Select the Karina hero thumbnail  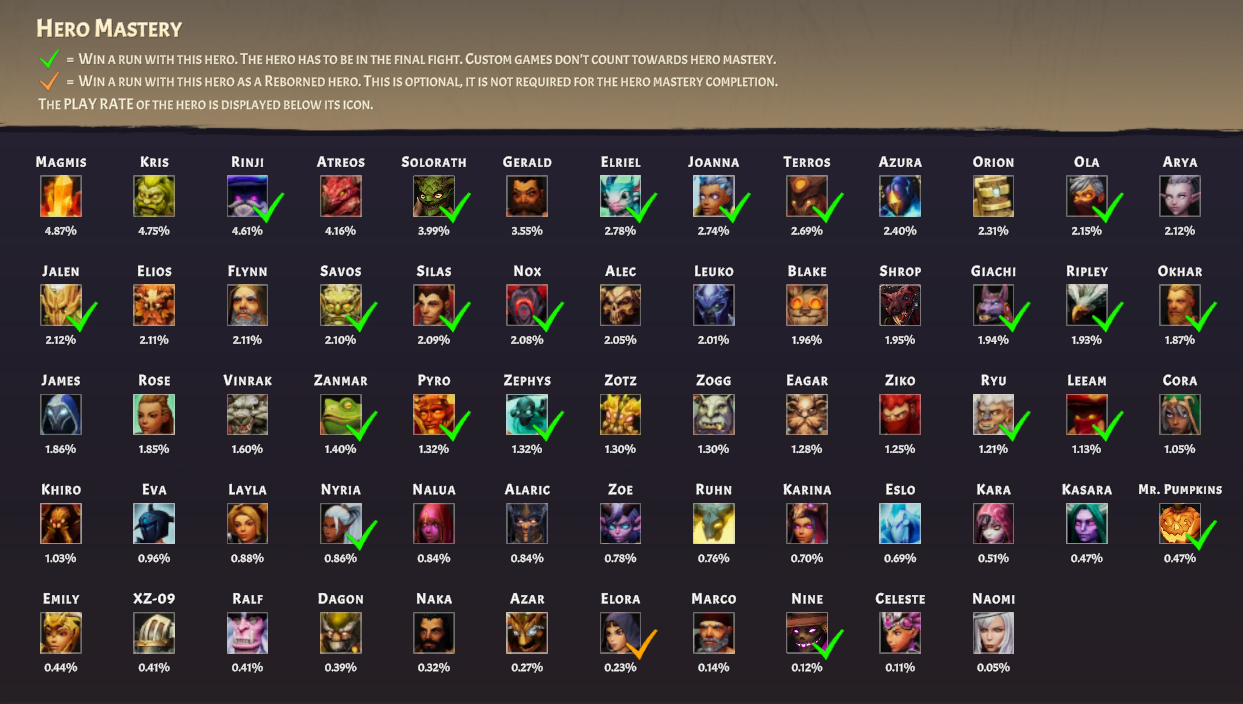tap(807, 523)
